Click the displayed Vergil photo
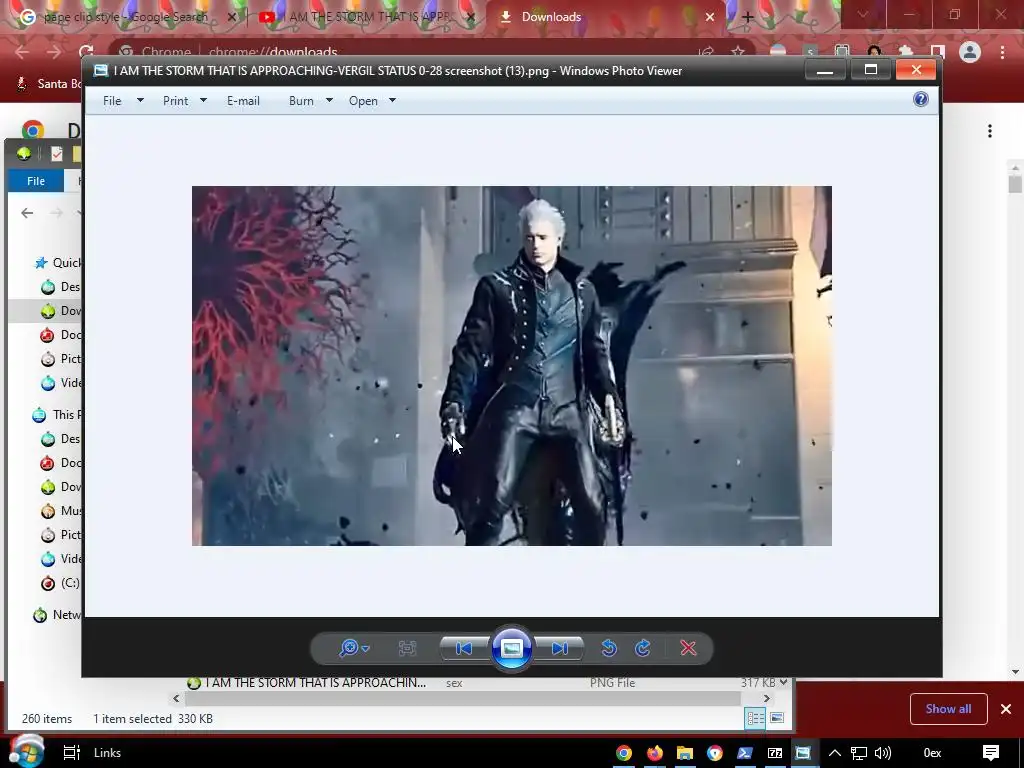This screenshot has width=1024, height=768. click(x=512, y=366)
